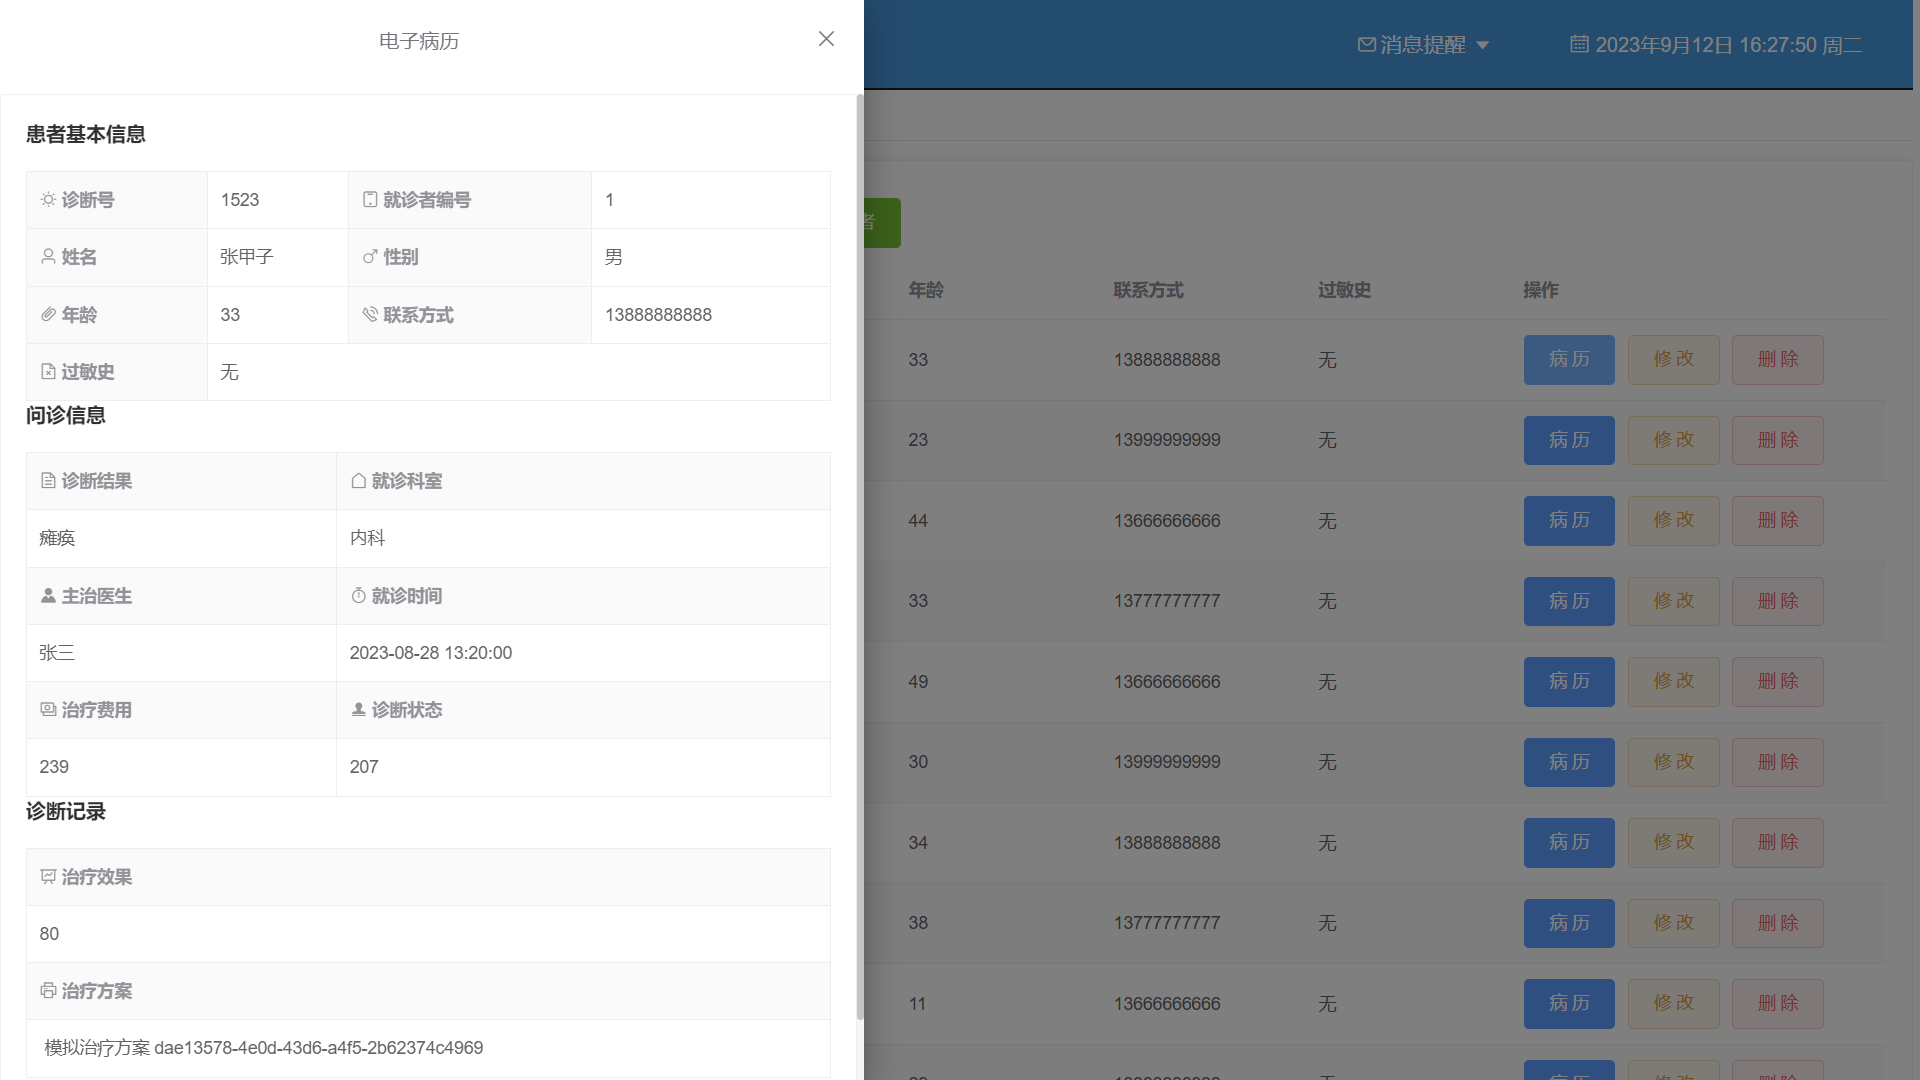The height and width of the screenshot is (1080, 1920).
Task: Click the 诊断号 value 1523
Action: click(x=240, y=200)
